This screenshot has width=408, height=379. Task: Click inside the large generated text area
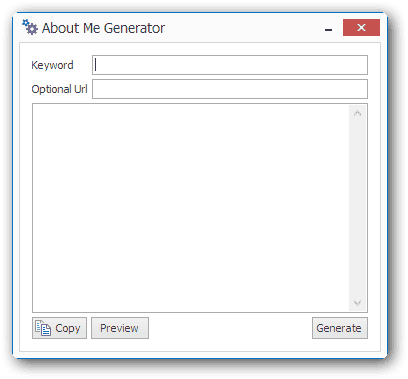(191, 208)
